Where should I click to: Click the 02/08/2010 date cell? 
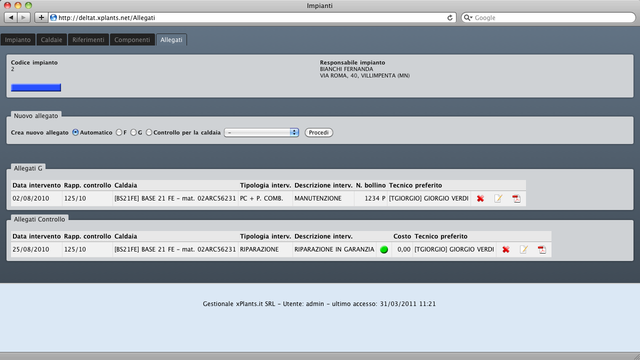(36, 198)
